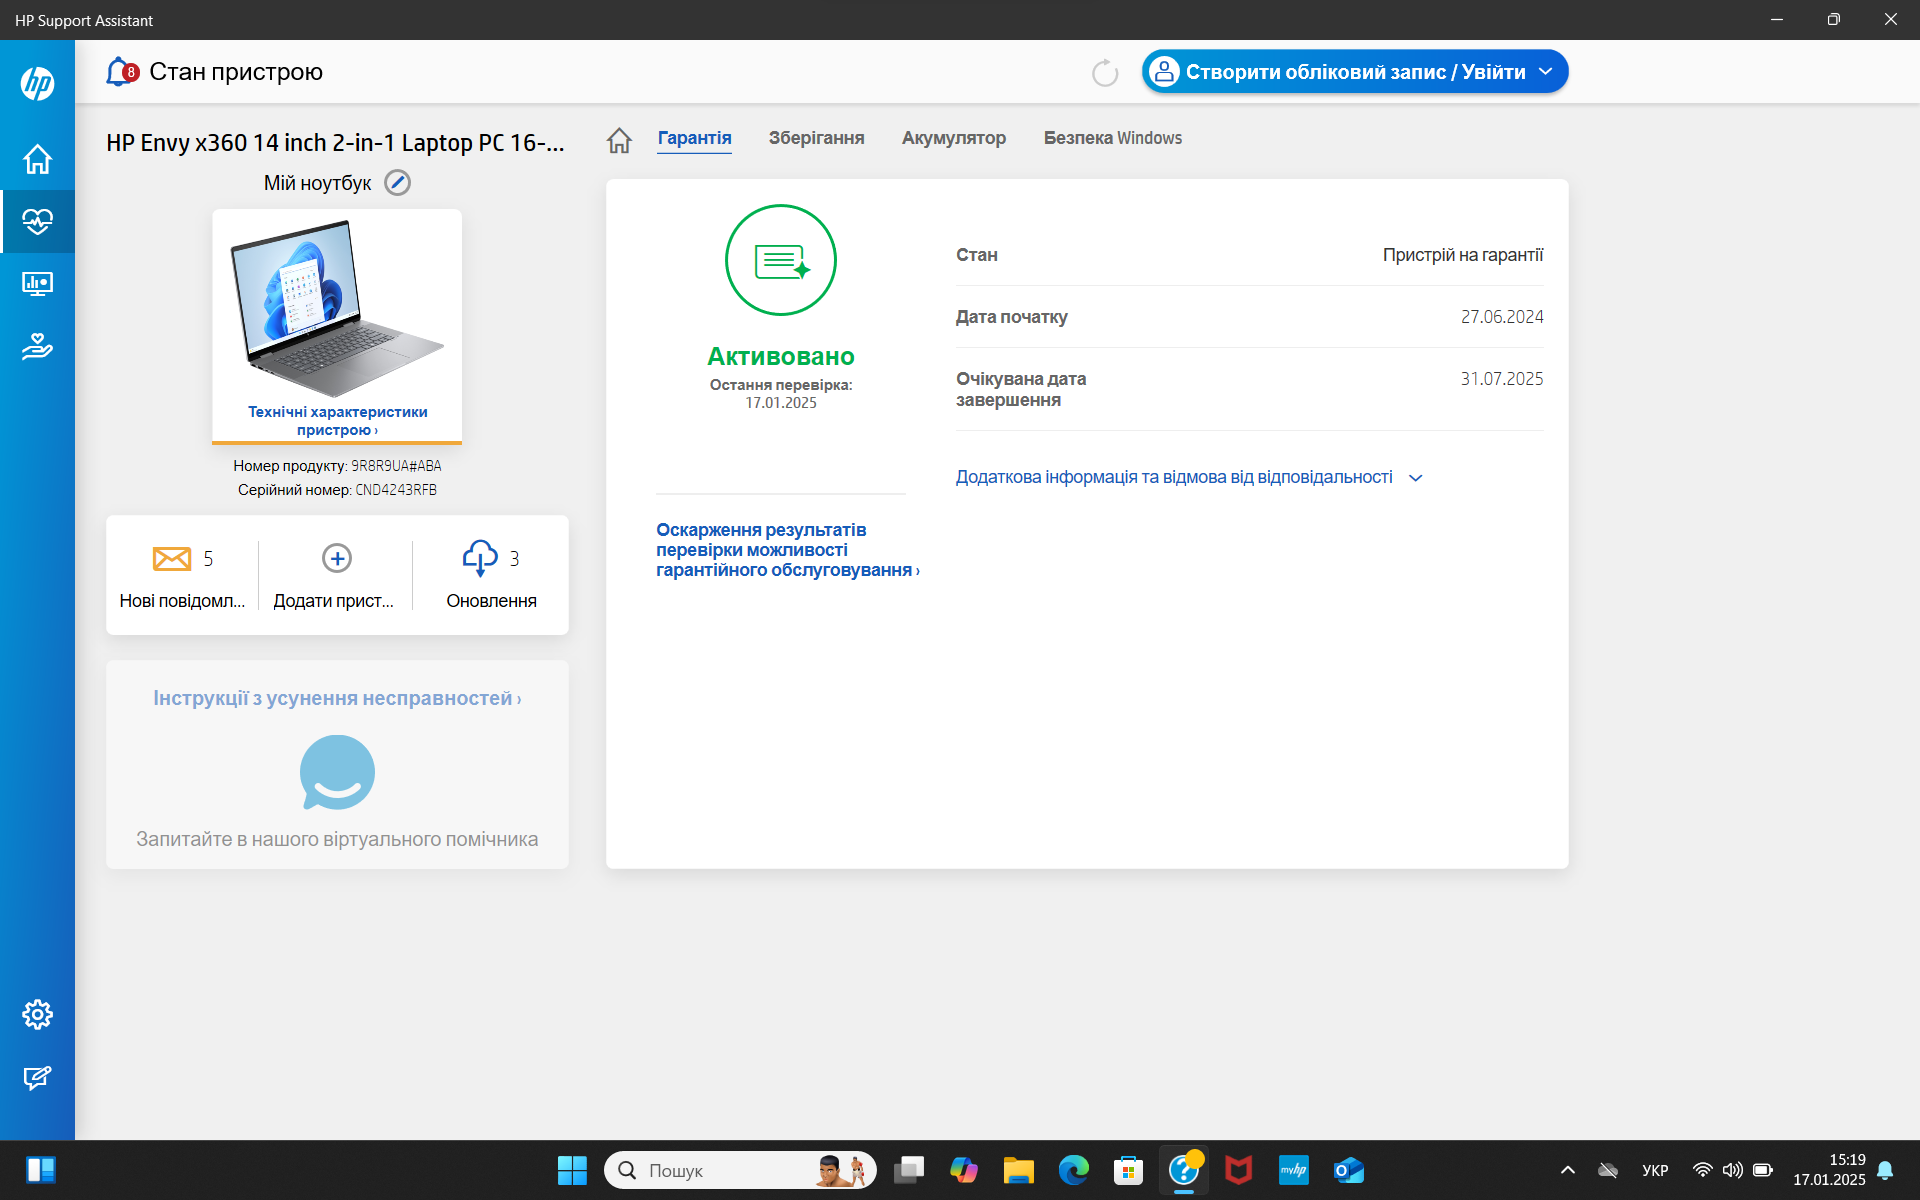Open myHP app from taskbar
This screenshot has width=1920, height=1200.
[x=1294, y=1170]
